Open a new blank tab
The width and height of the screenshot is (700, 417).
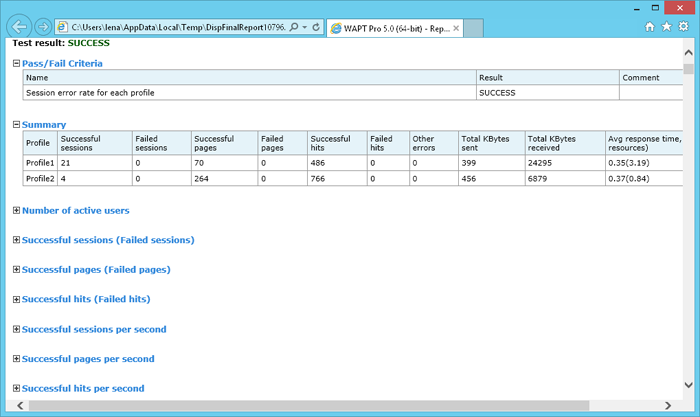473,28
